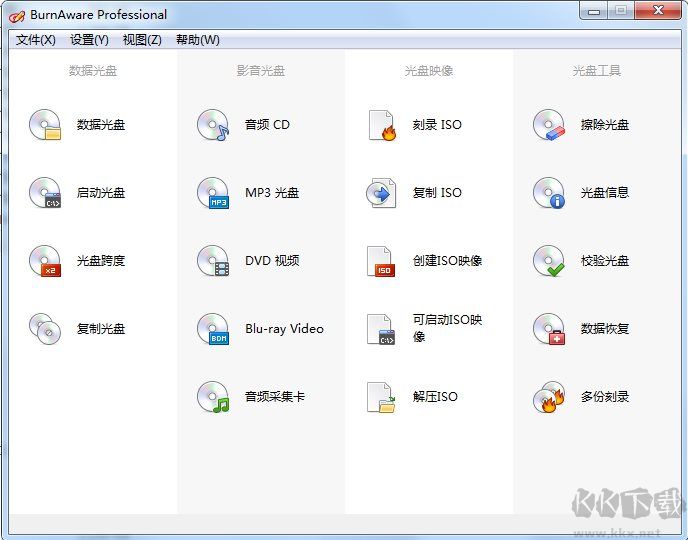
Task: Click the 复制光盘 label
Action: coord(101,329)
